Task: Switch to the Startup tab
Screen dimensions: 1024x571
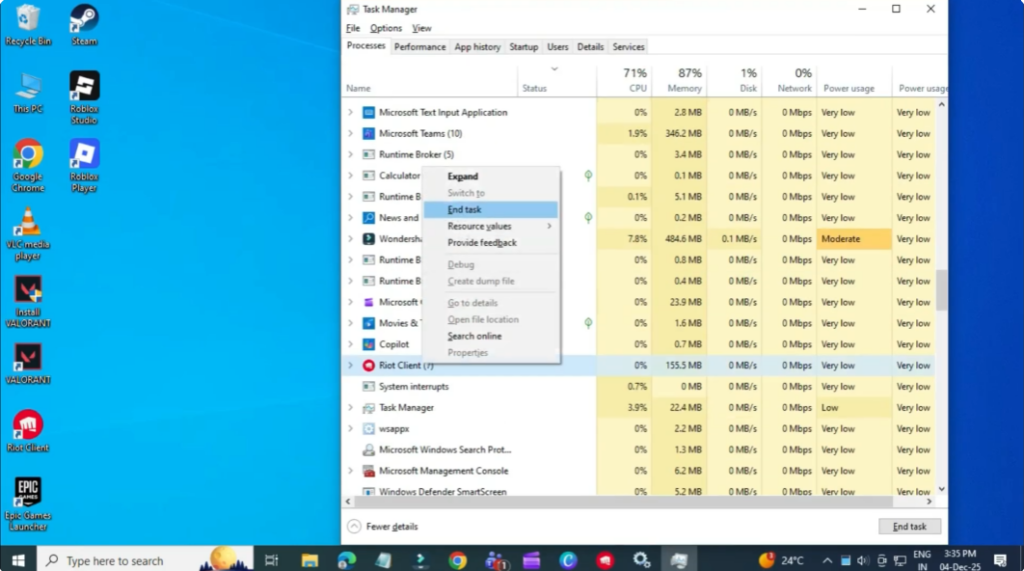Action: pyautogui.click(x=524, y=47)
